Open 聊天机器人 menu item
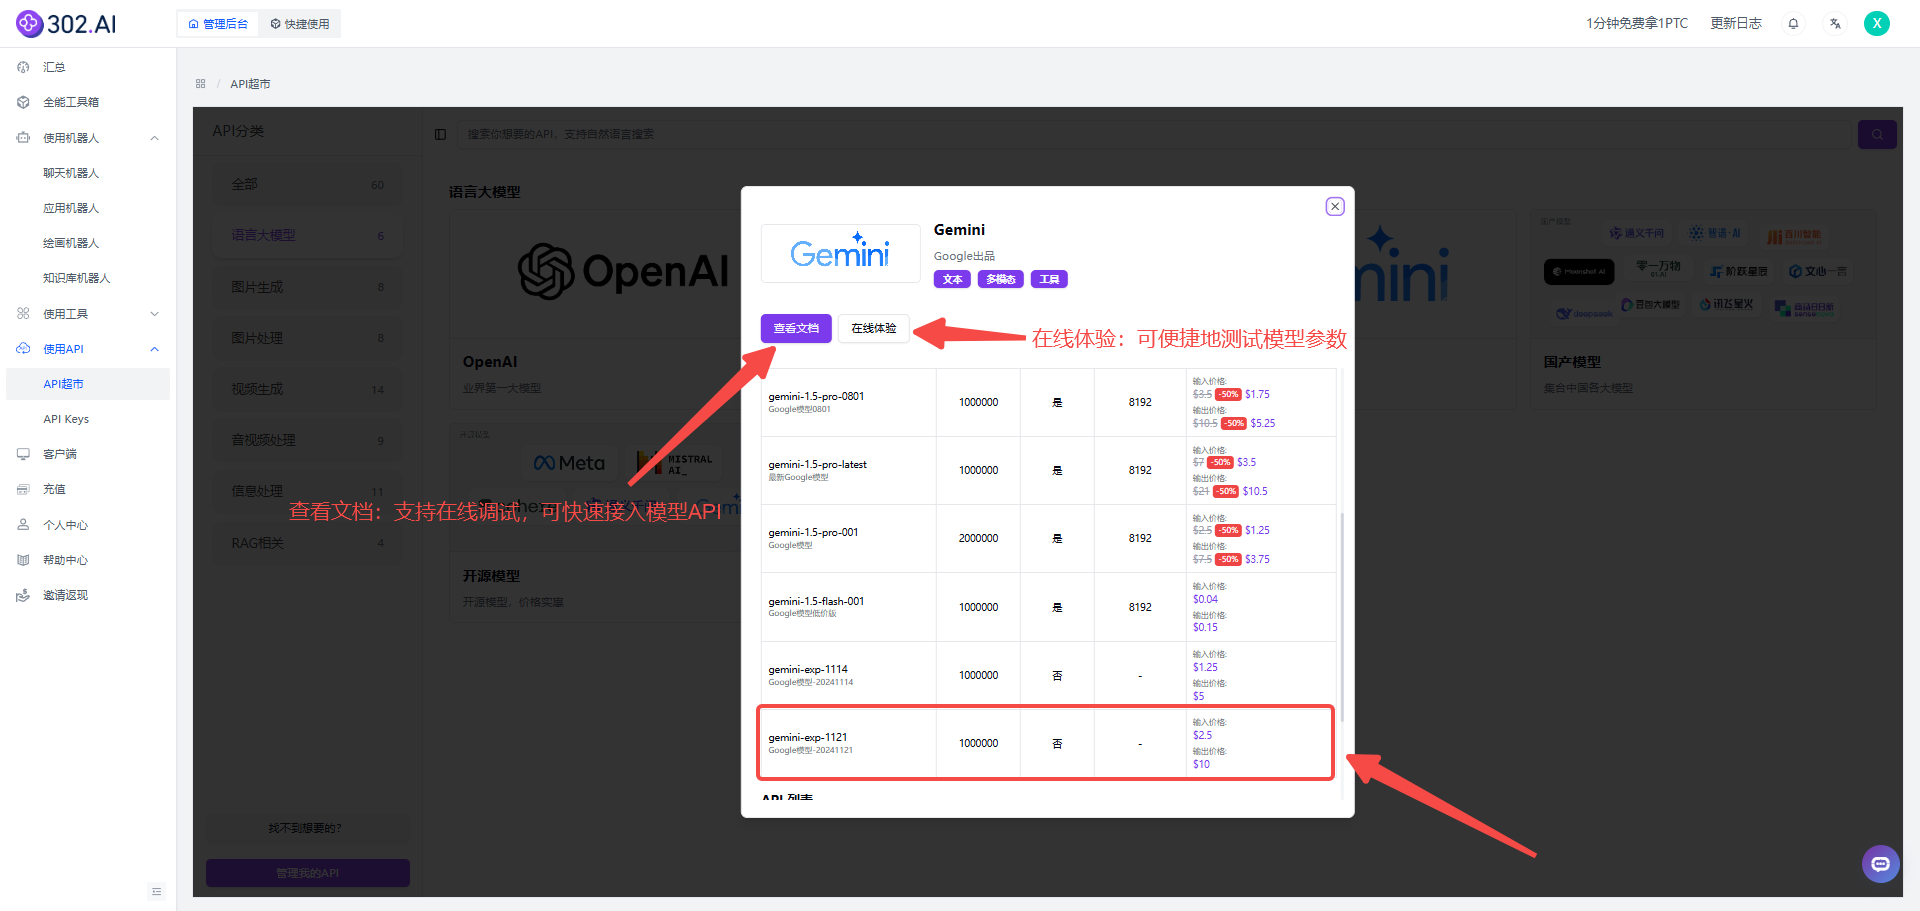Screen dimensions: 1920x911 [x=71, y=173]
